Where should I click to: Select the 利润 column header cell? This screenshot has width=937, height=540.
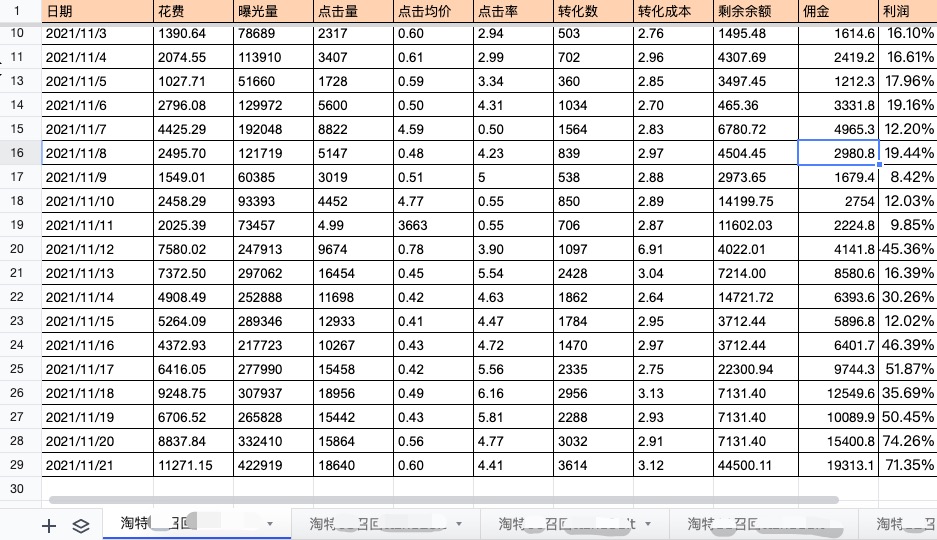tap(908, 11)
